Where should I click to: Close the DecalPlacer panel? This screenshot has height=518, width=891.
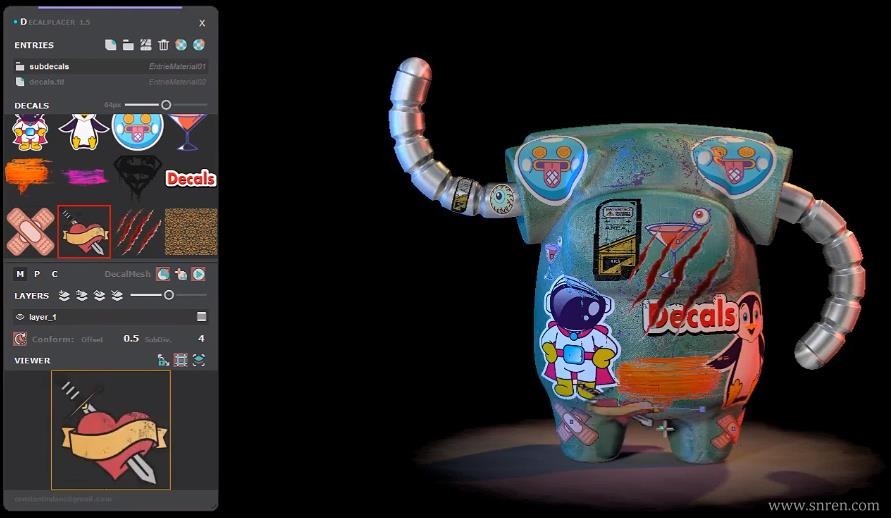202,23
